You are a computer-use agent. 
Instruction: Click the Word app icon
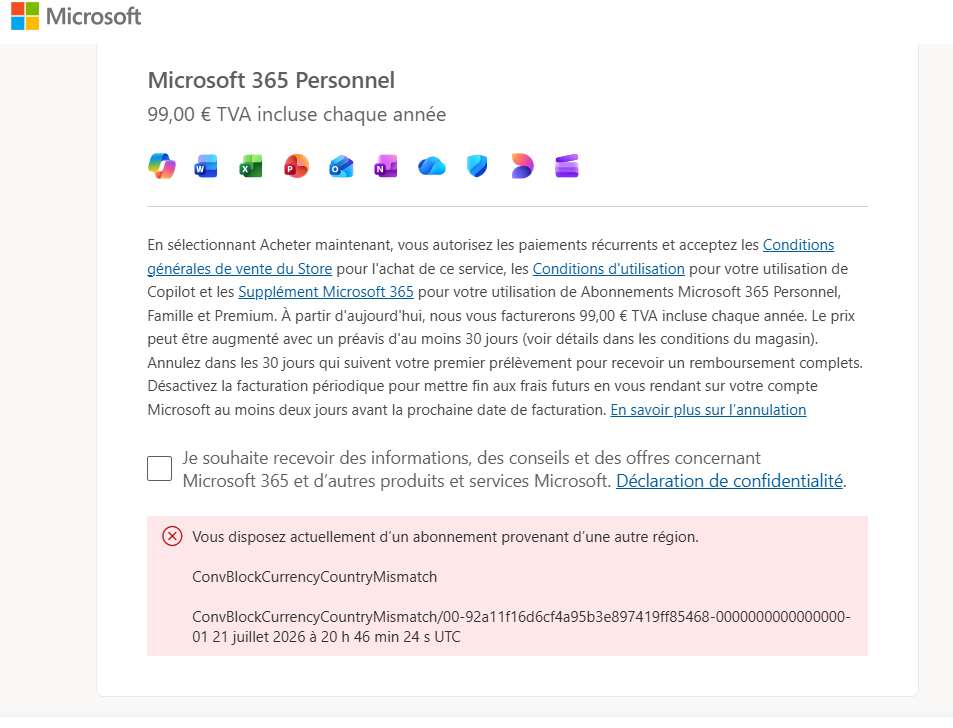(206, 166)
